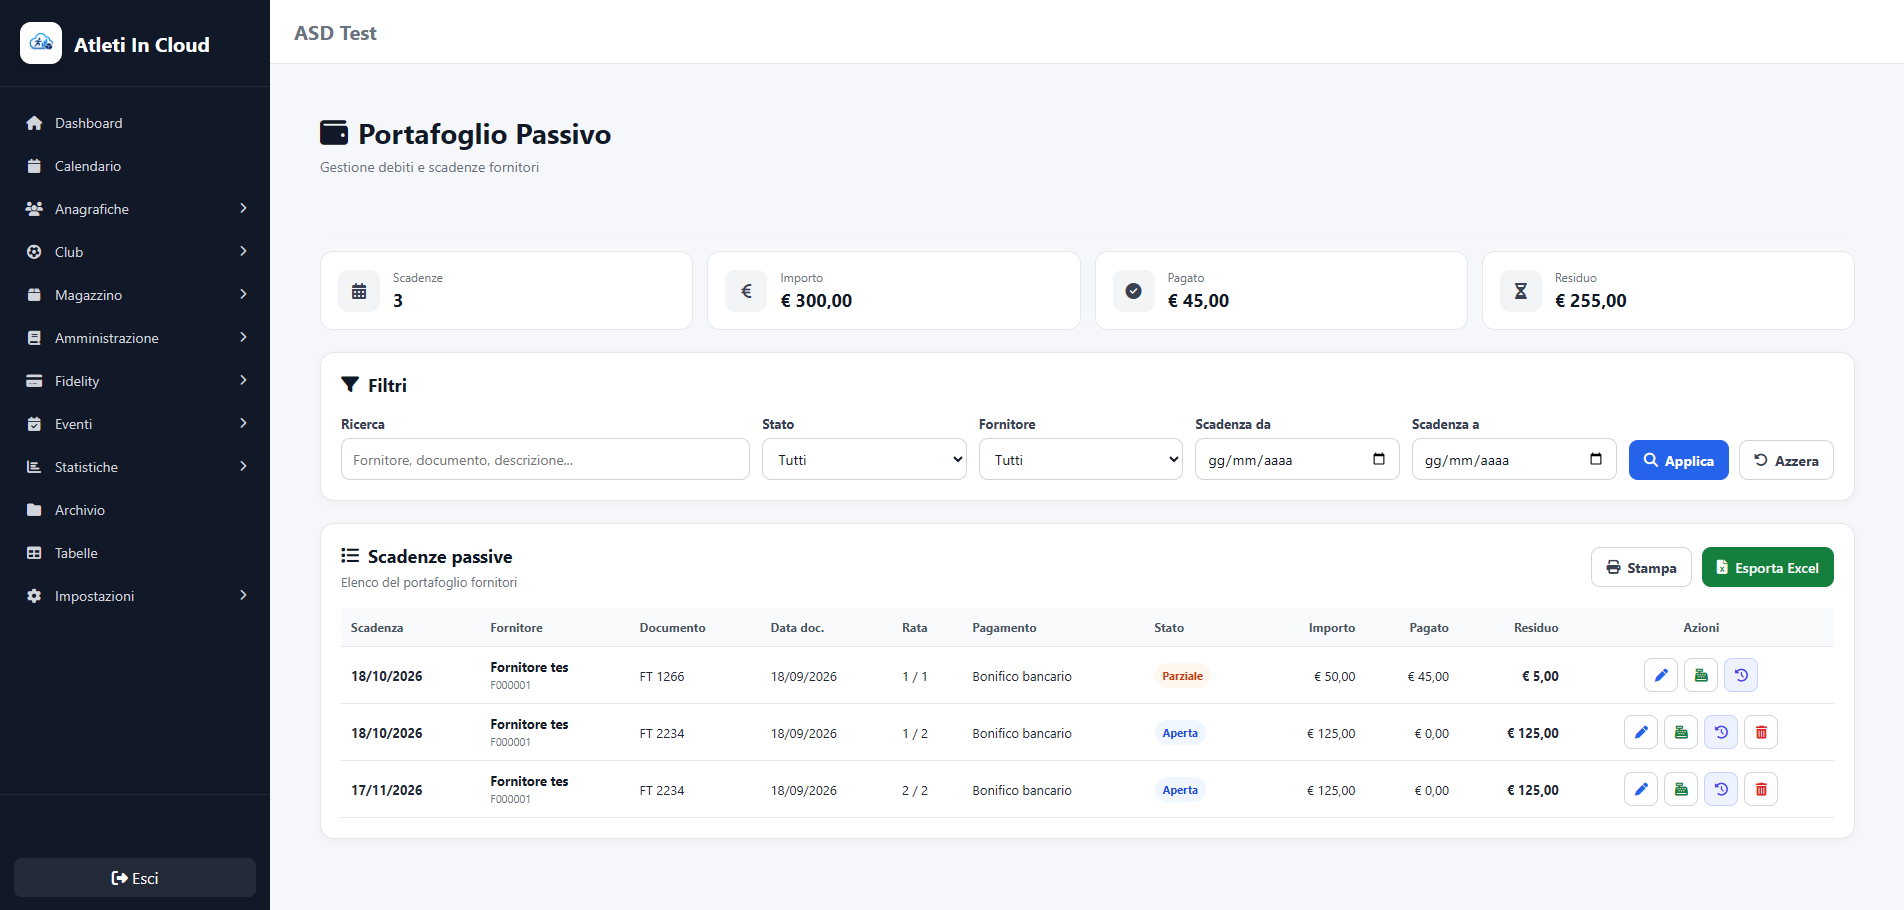Print the list with the Stampa button

[x=1641, y=567]
